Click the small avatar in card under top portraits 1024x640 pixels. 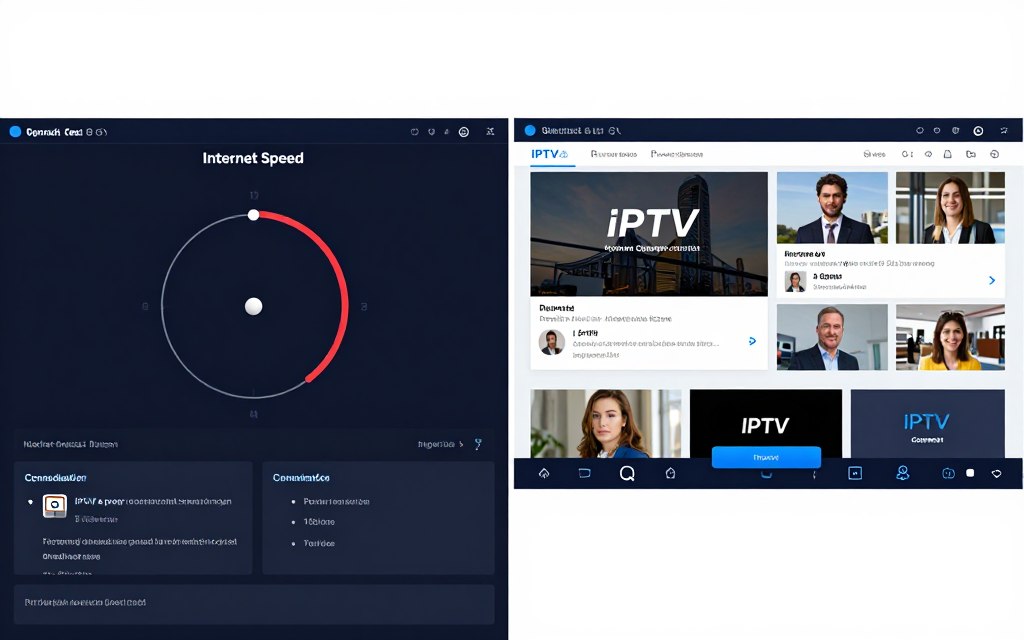(795, 281)
